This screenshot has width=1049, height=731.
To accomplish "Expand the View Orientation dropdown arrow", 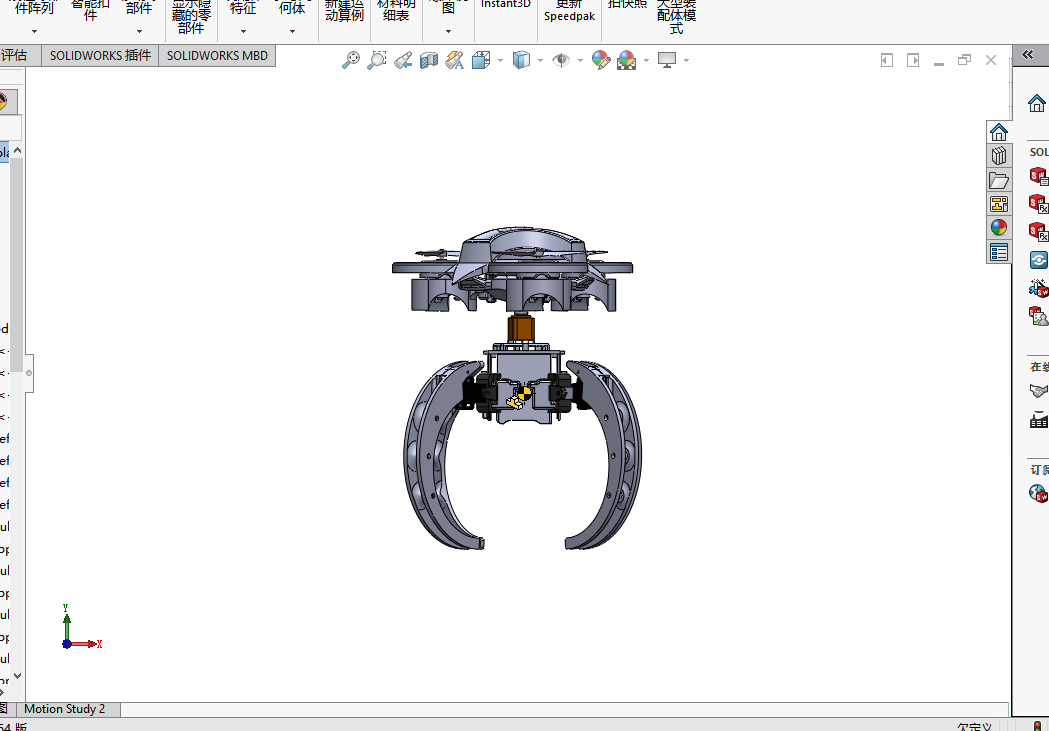I will point(500,61).
